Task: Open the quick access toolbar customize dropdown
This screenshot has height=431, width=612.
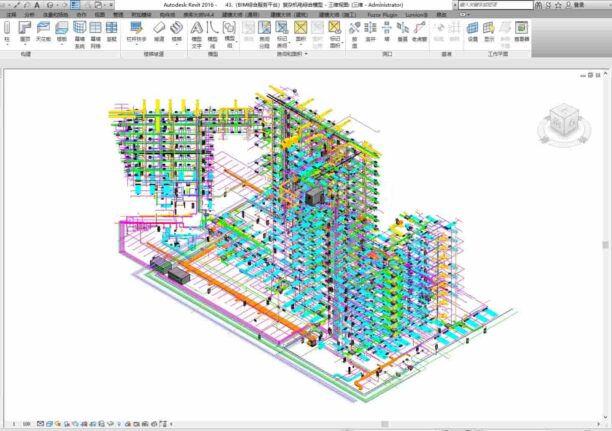Action: [112, 5]
